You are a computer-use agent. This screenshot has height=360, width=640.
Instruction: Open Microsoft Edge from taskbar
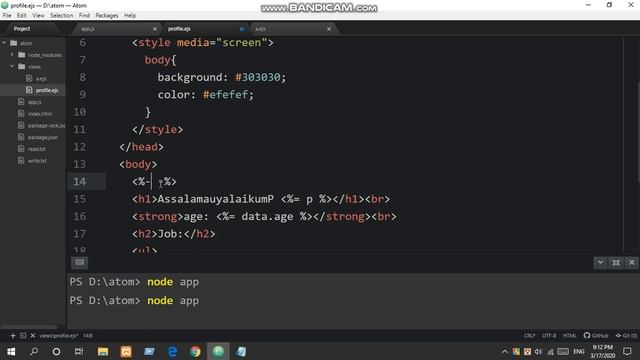pos(172,351)
